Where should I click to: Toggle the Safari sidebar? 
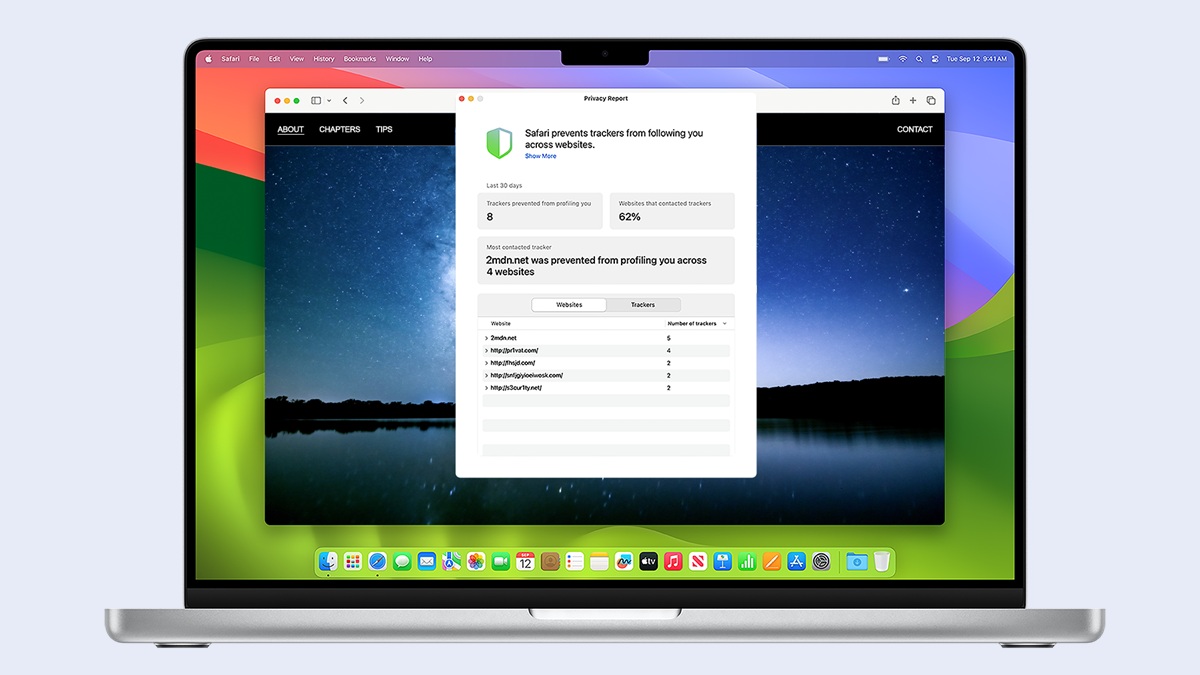pyautogui.click(x=316, y=100)
